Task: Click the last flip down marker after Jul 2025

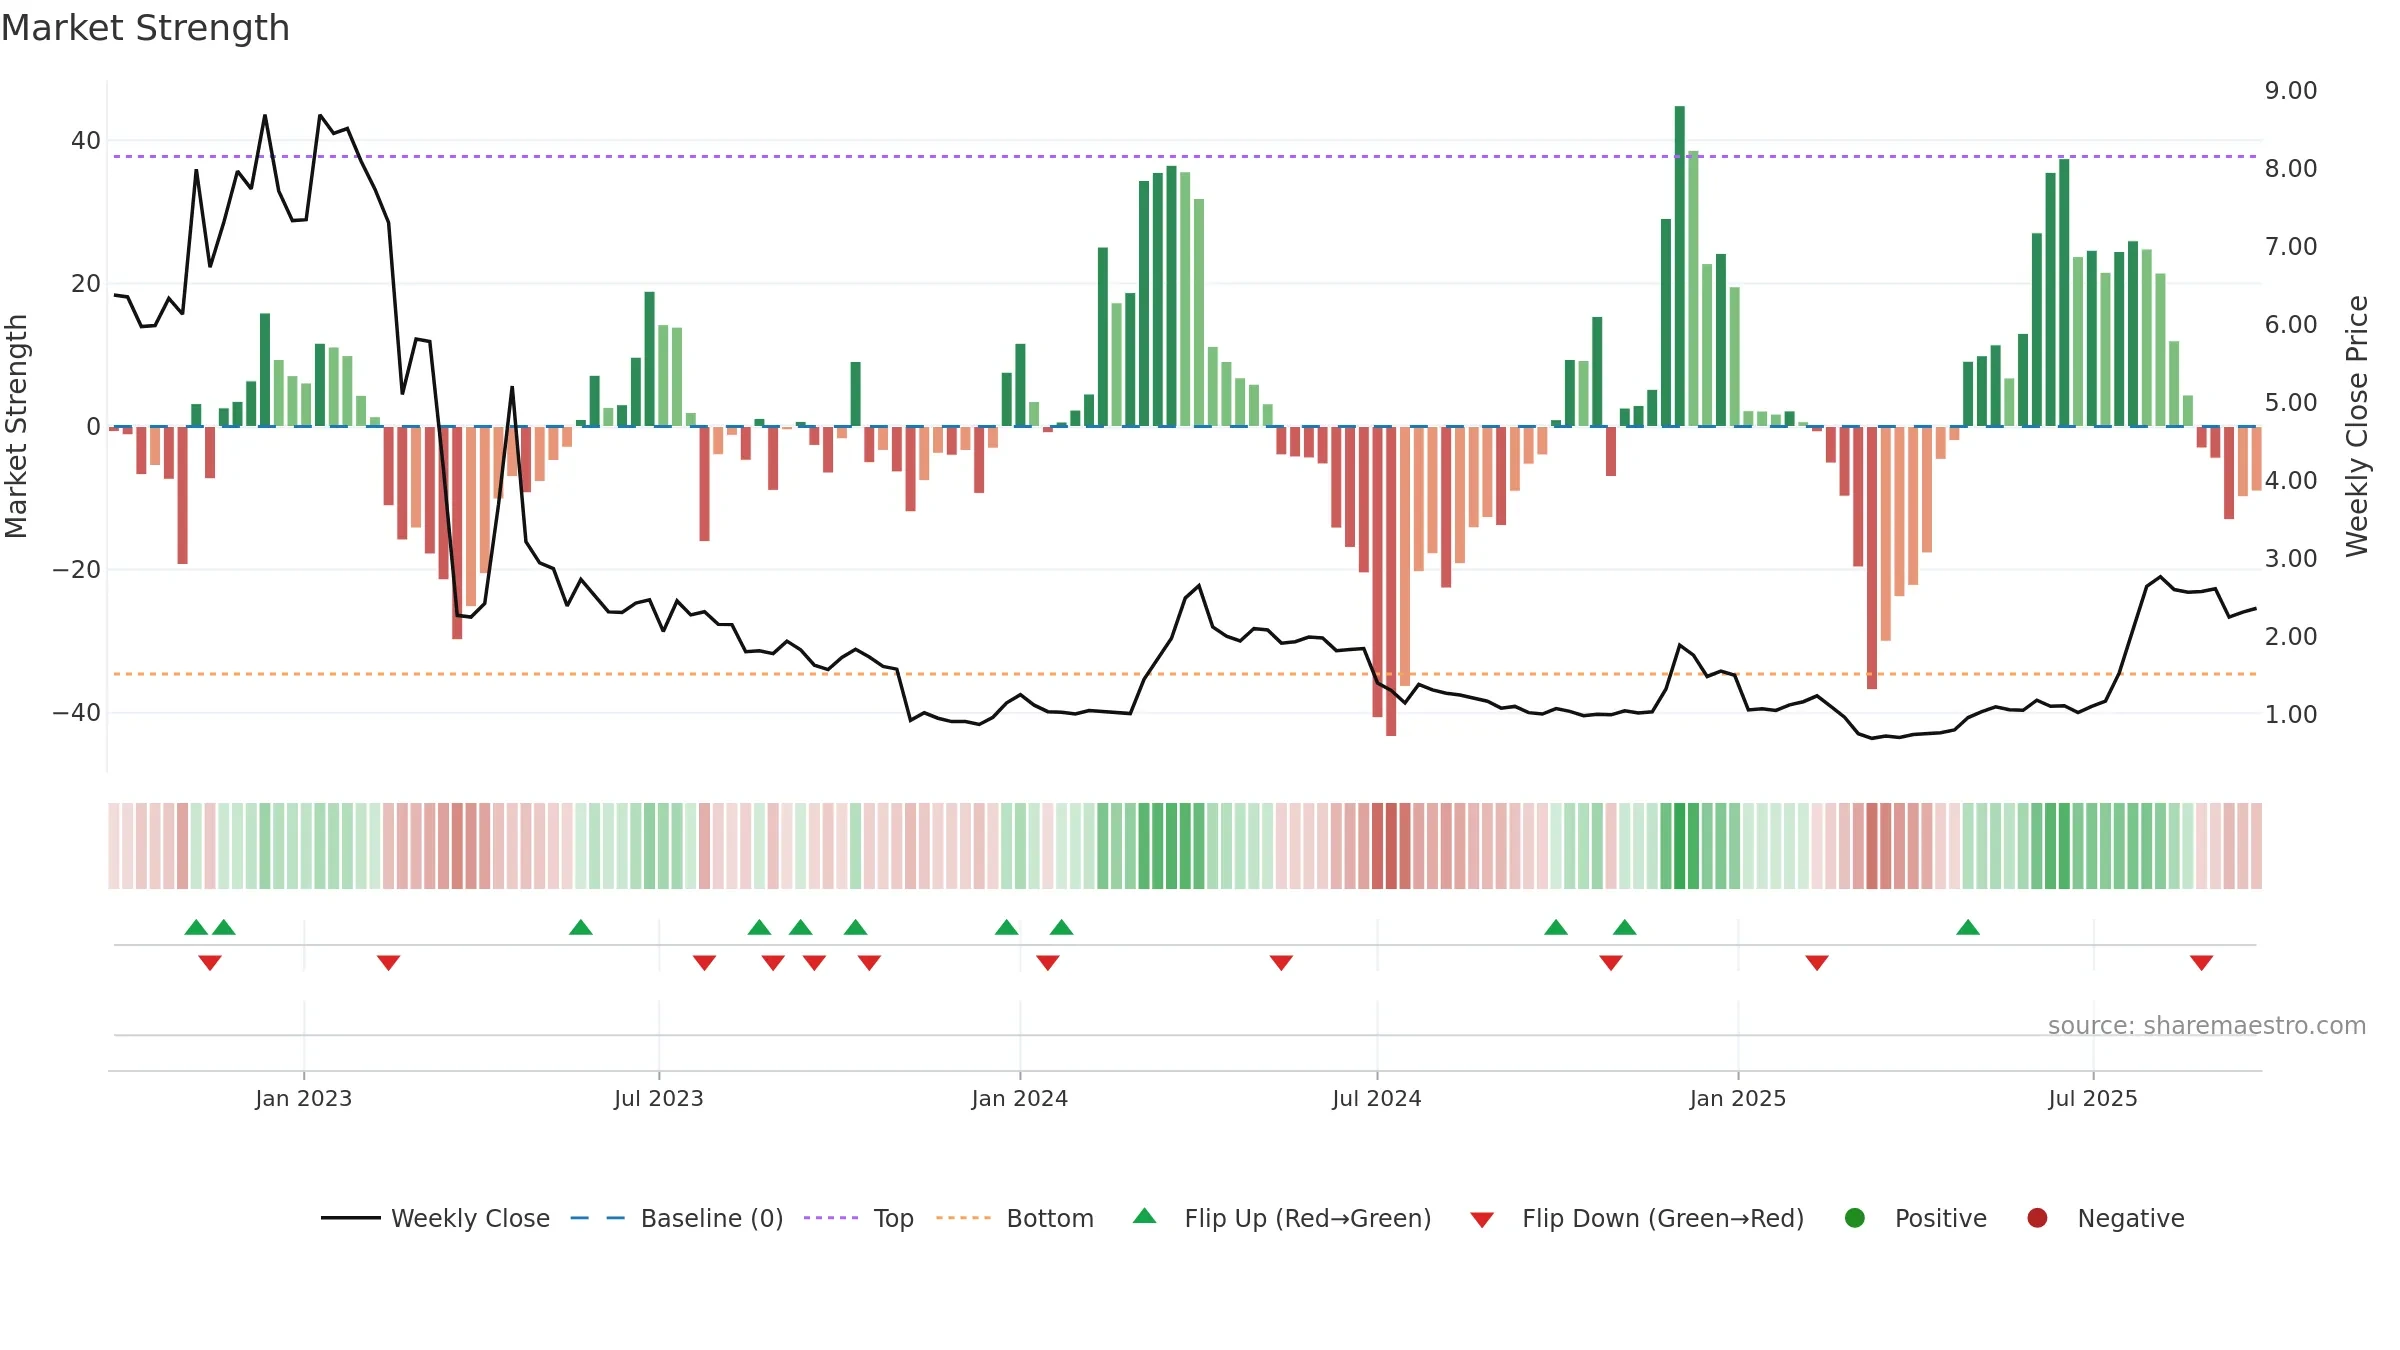Action: point(2201,963)
